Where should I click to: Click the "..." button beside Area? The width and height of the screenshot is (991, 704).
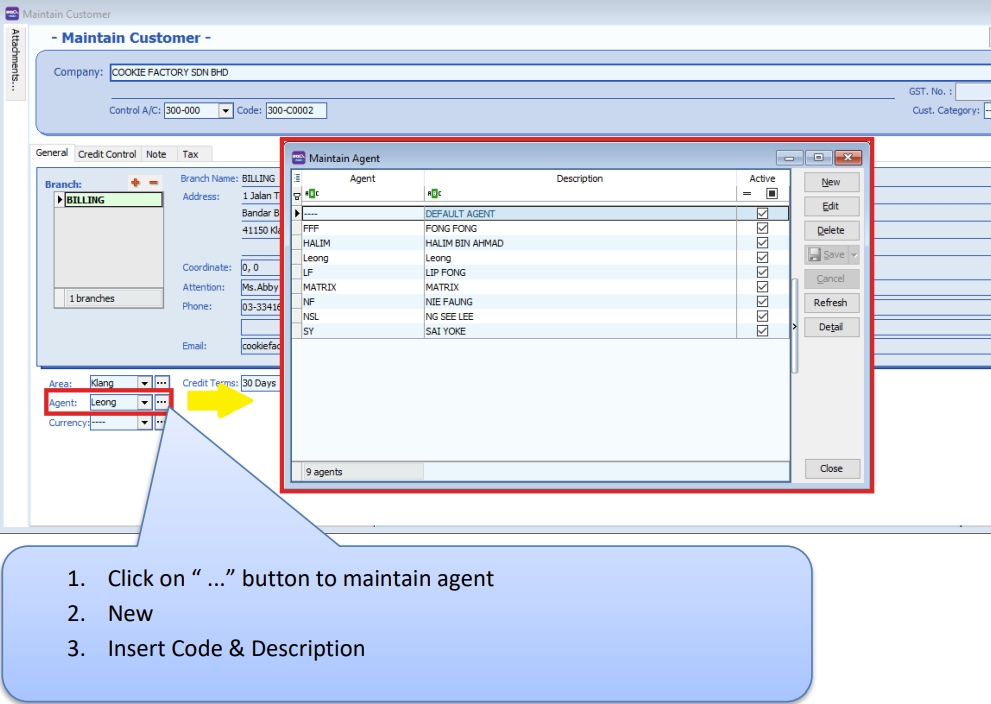pos(161,383)
